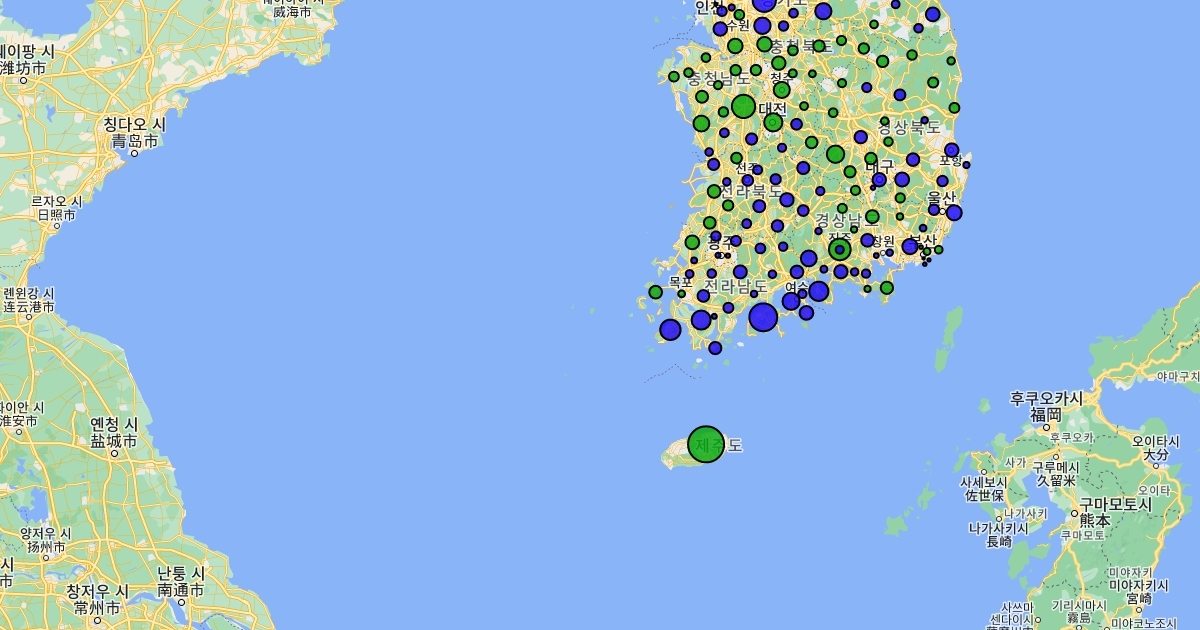Select the largest blue marker on the south coast
The image size is (1200, 630).
(763, 317)
